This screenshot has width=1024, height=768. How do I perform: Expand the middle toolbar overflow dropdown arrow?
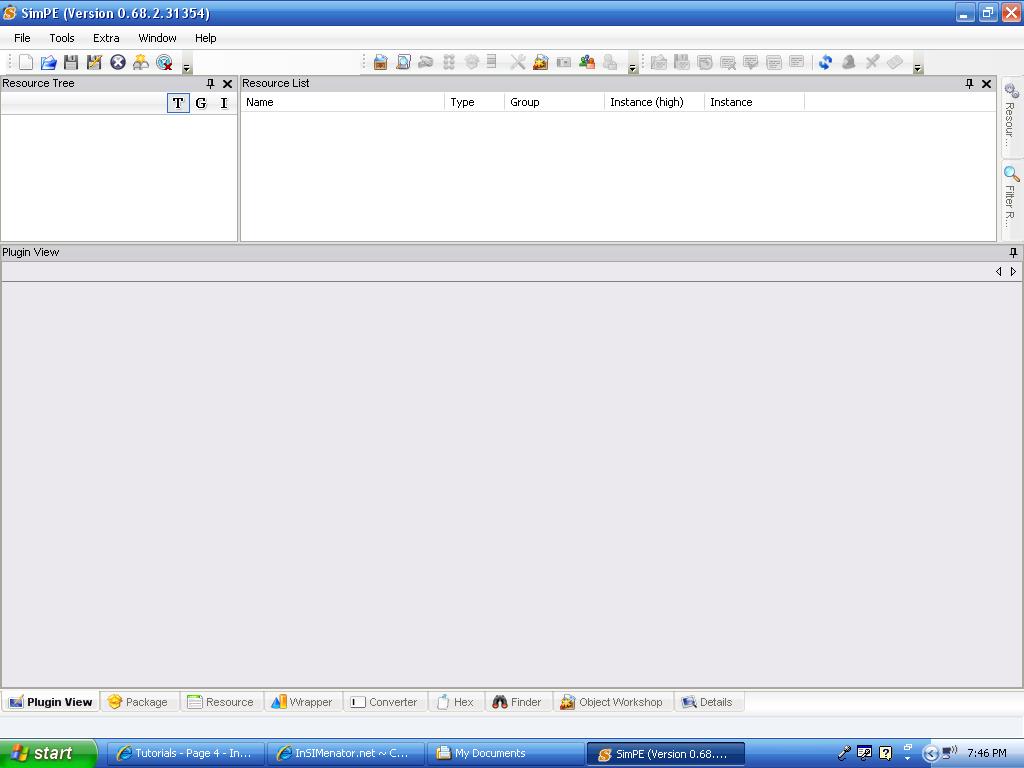point(633,68)
